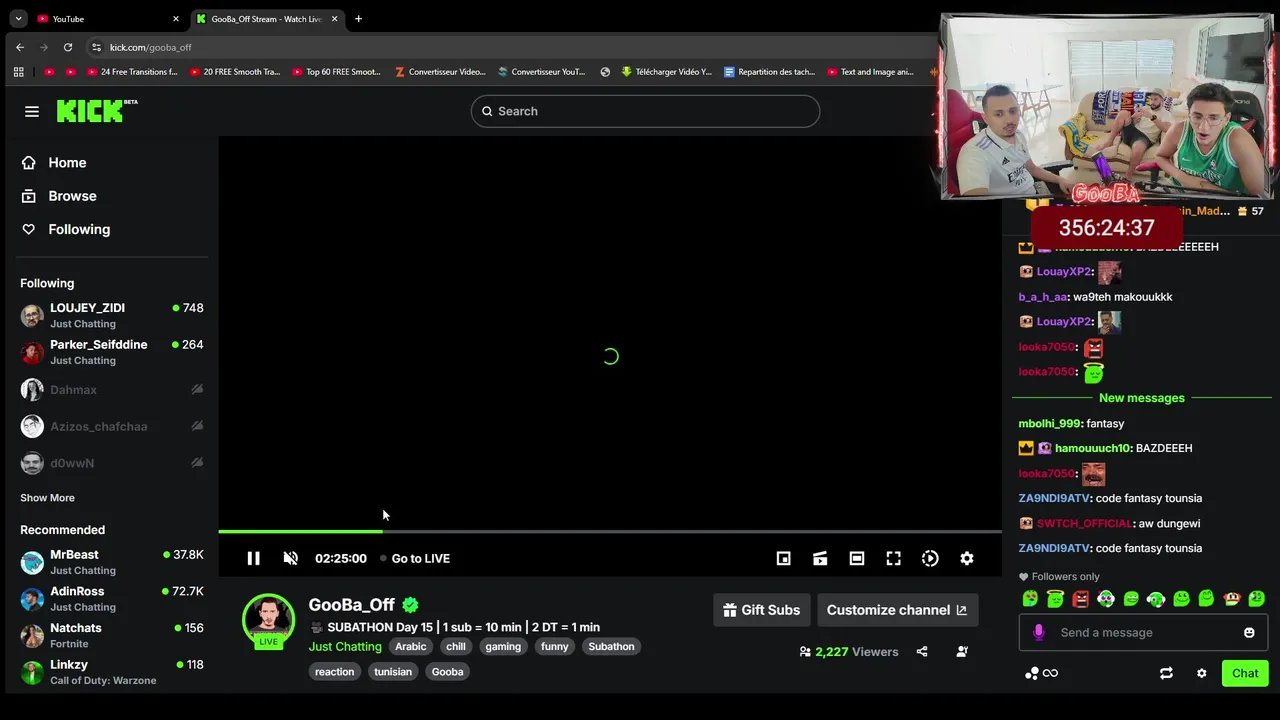Select the gaming tag
Screen dimensions: 1280x720
click(x=503, y=646)
